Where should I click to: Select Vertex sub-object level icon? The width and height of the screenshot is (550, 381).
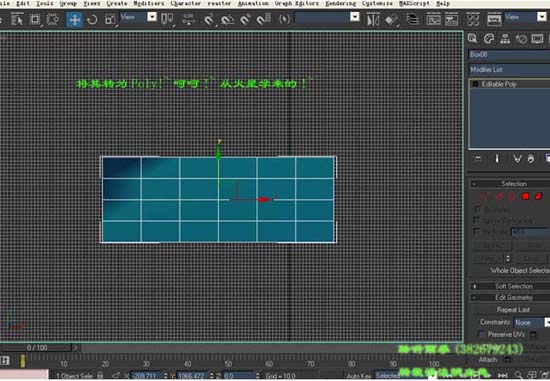pyautogui.click(x=484, y=196)
